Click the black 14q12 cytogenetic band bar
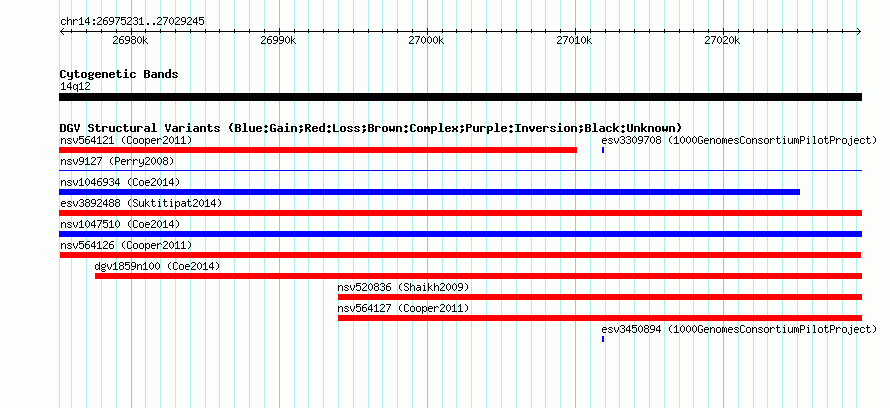Screen dimensions: 890x408 tap(460, 97)
